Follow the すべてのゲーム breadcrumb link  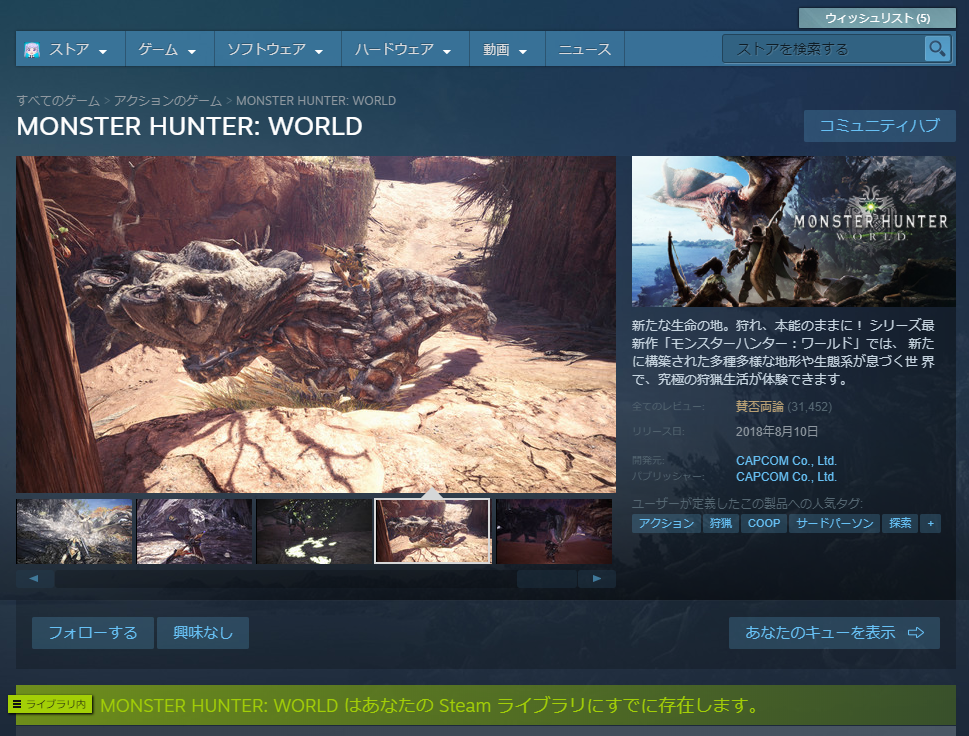click(x=58, y=101)
